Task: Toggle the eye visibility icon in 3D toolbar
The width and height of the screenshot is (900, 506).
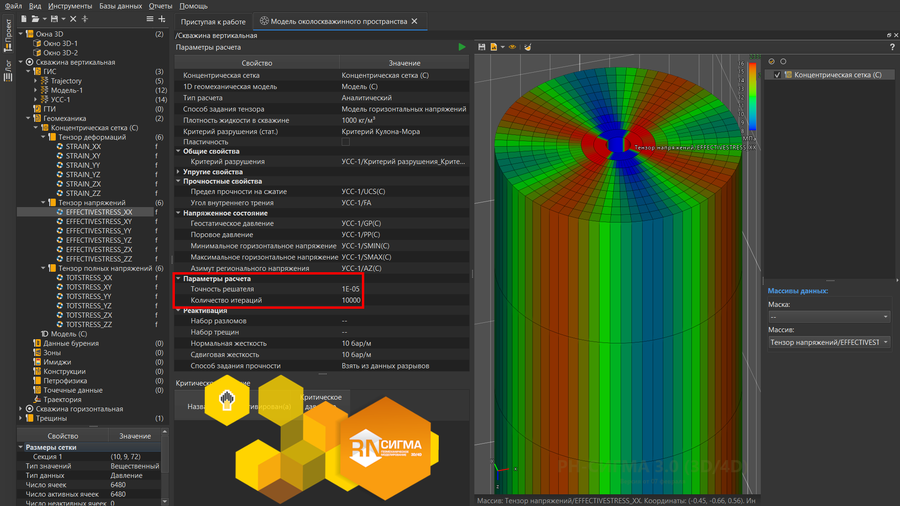Action: click(514, 47)
